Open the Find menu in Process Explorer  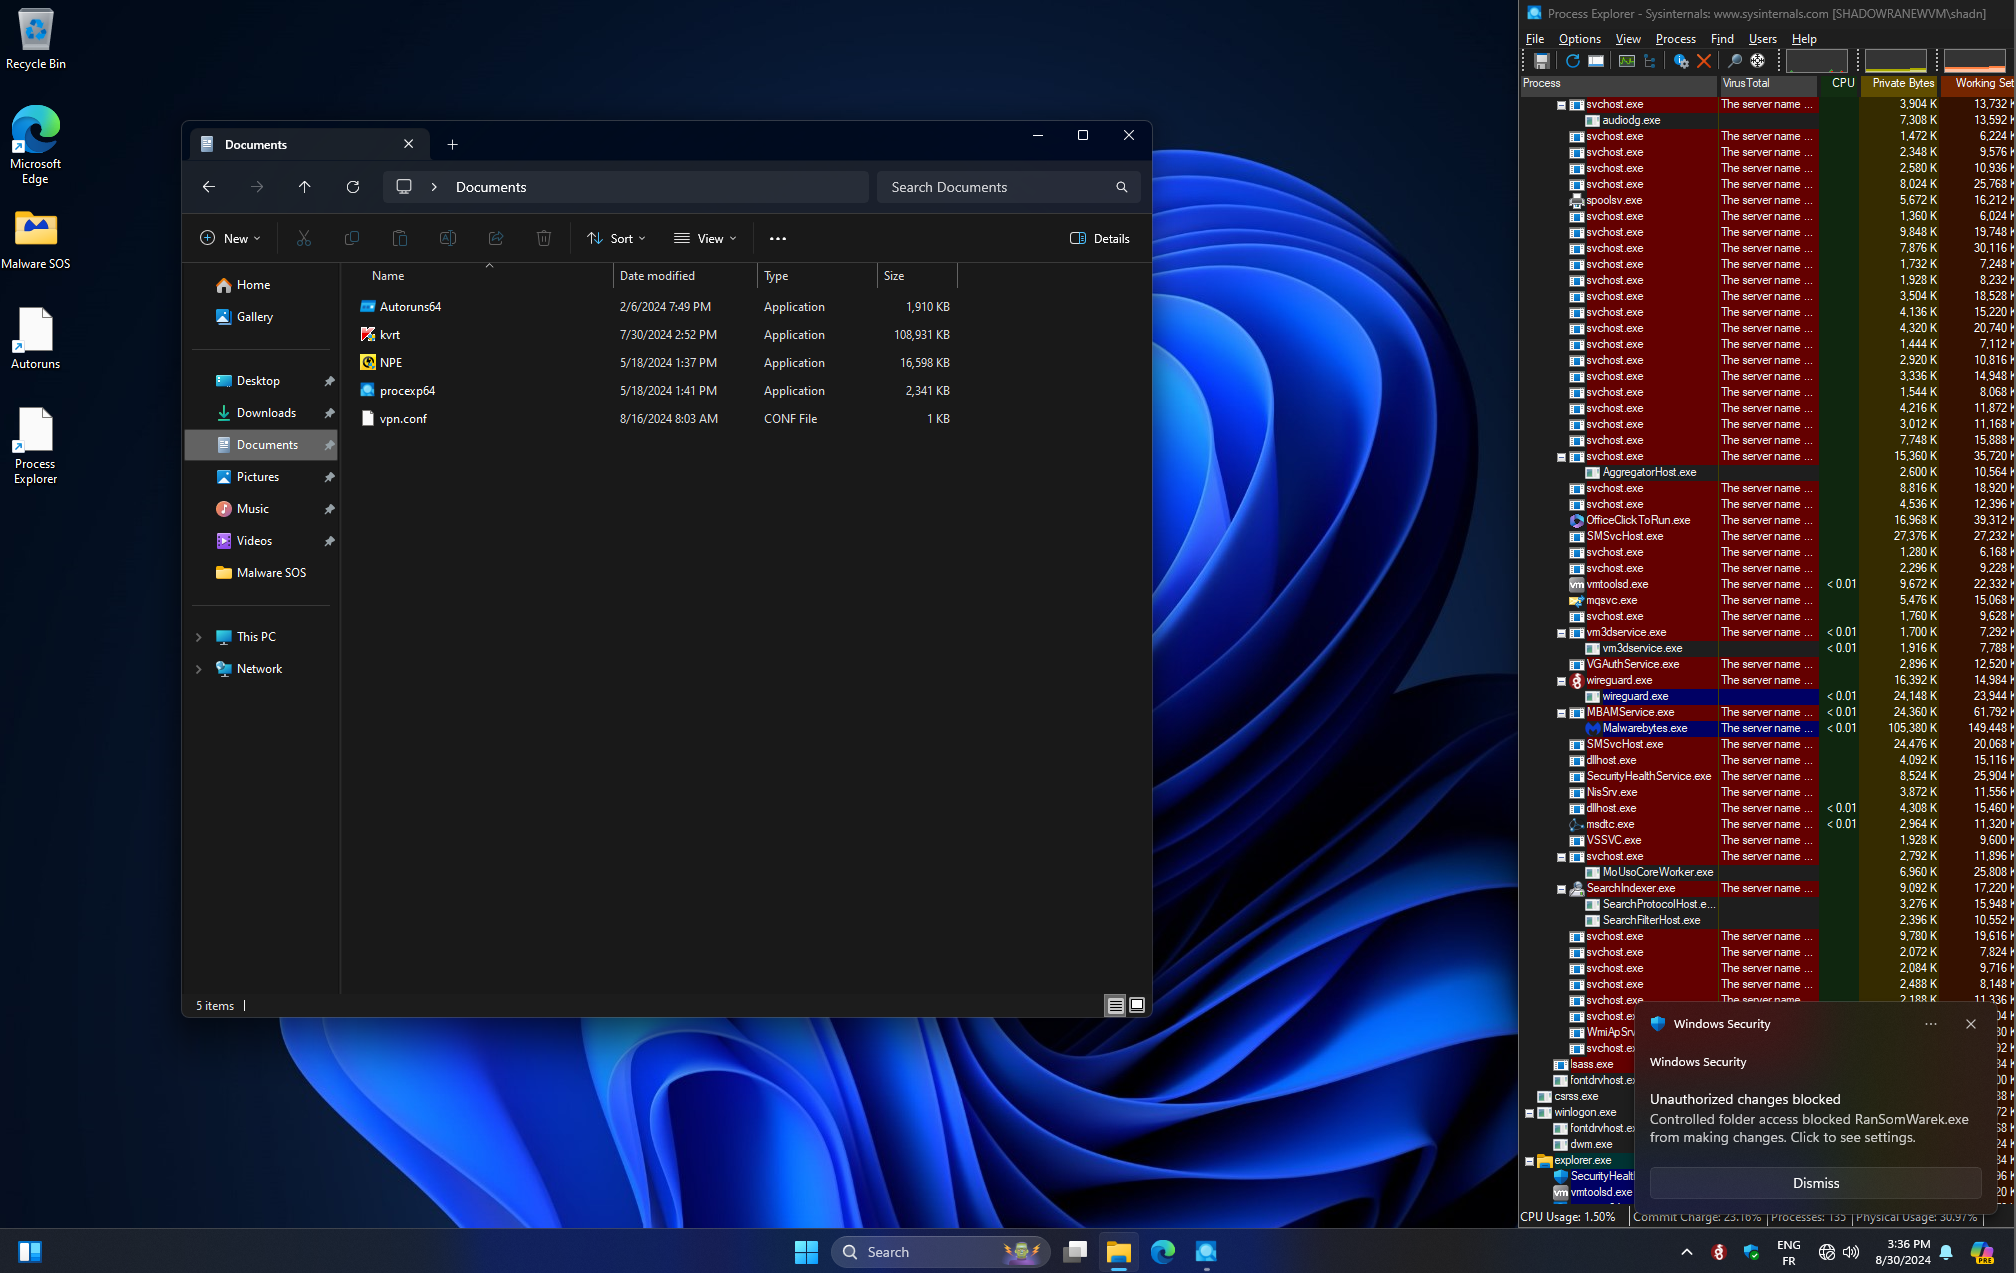click(1722, 39)
